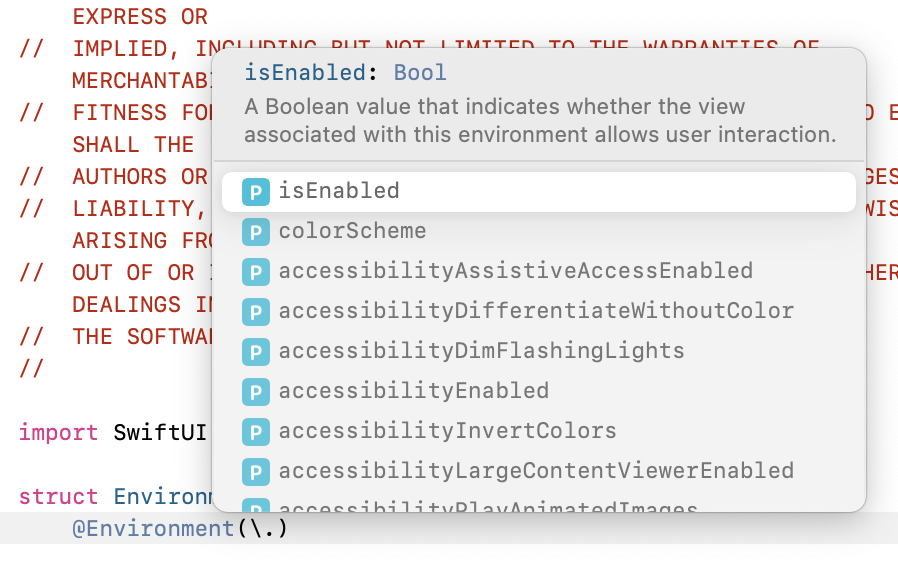Pick accessibilityDifferentiateWithoutColor from suggestions
Screen dimensions: 898x564
coord(538,312)
